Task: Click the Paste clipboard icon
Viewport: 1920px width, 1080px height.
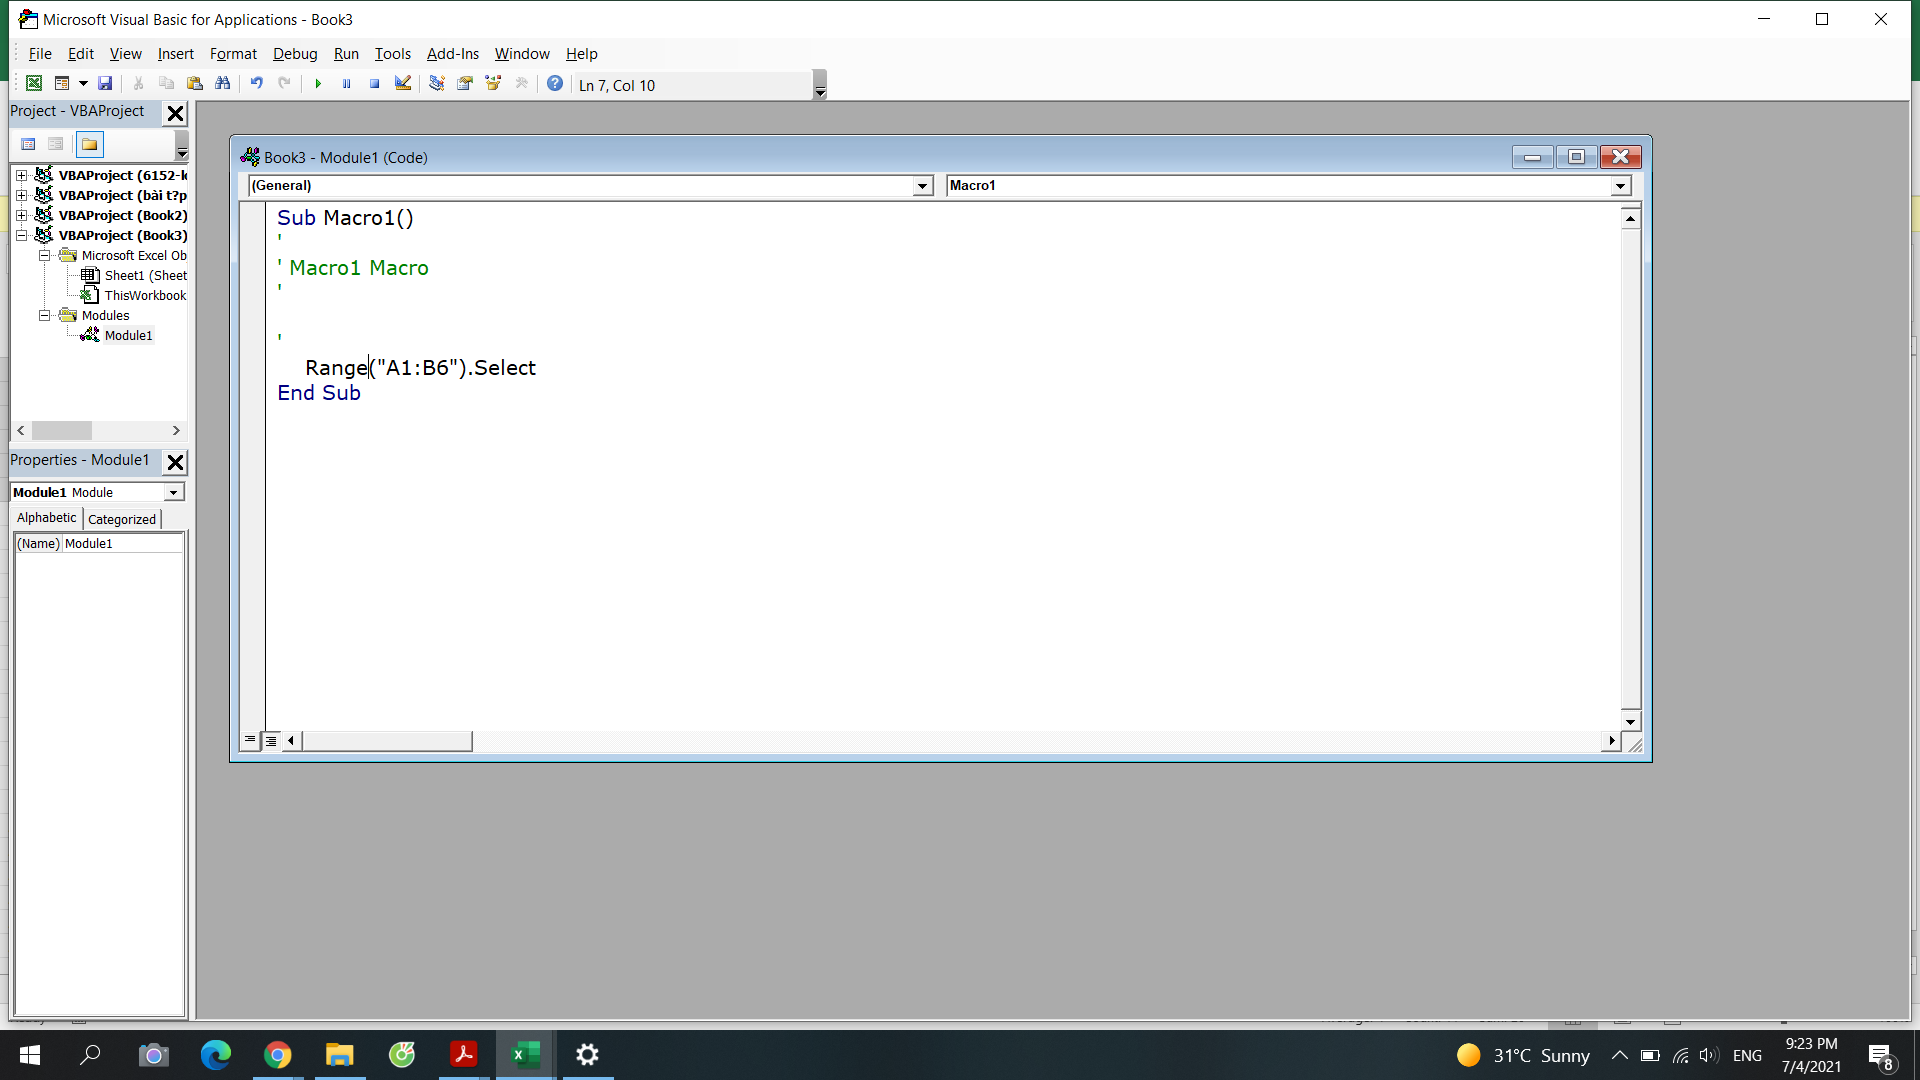Action: pyautogui.click(x=195, y=84)
